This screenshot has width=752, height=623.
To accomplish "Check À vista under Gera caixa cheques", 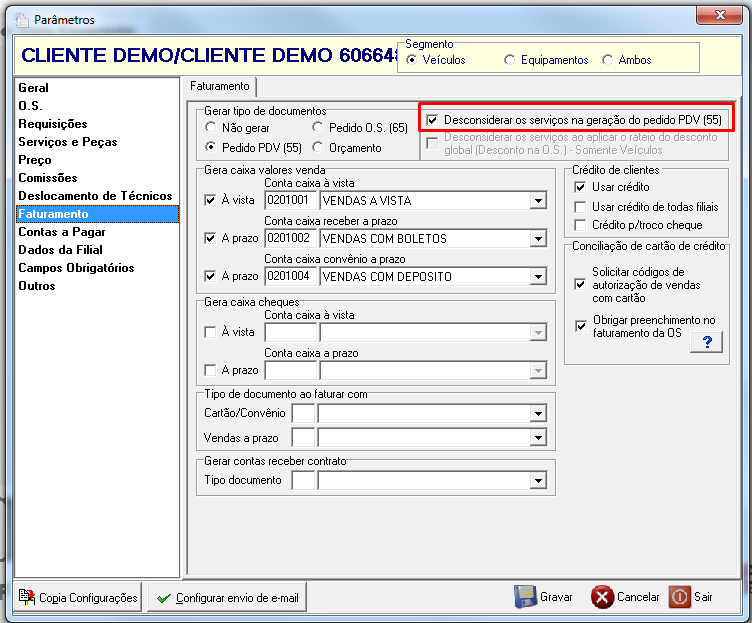I will point(210,332).
